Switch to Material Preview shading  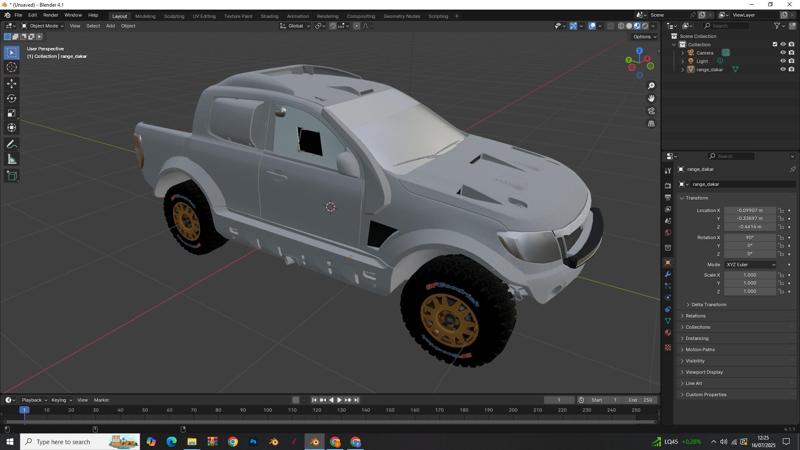point(637,26)
